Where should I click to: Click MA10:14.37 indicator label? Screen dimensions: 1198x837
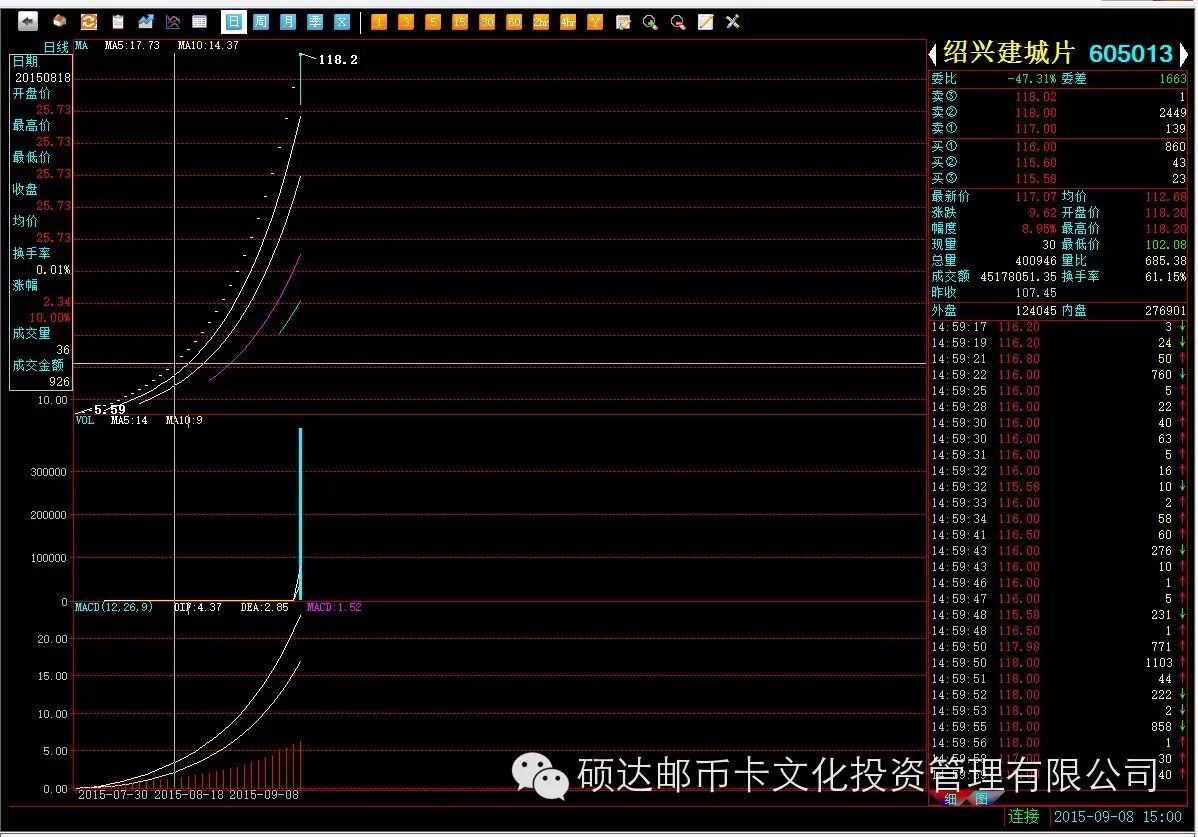[208, 46]
